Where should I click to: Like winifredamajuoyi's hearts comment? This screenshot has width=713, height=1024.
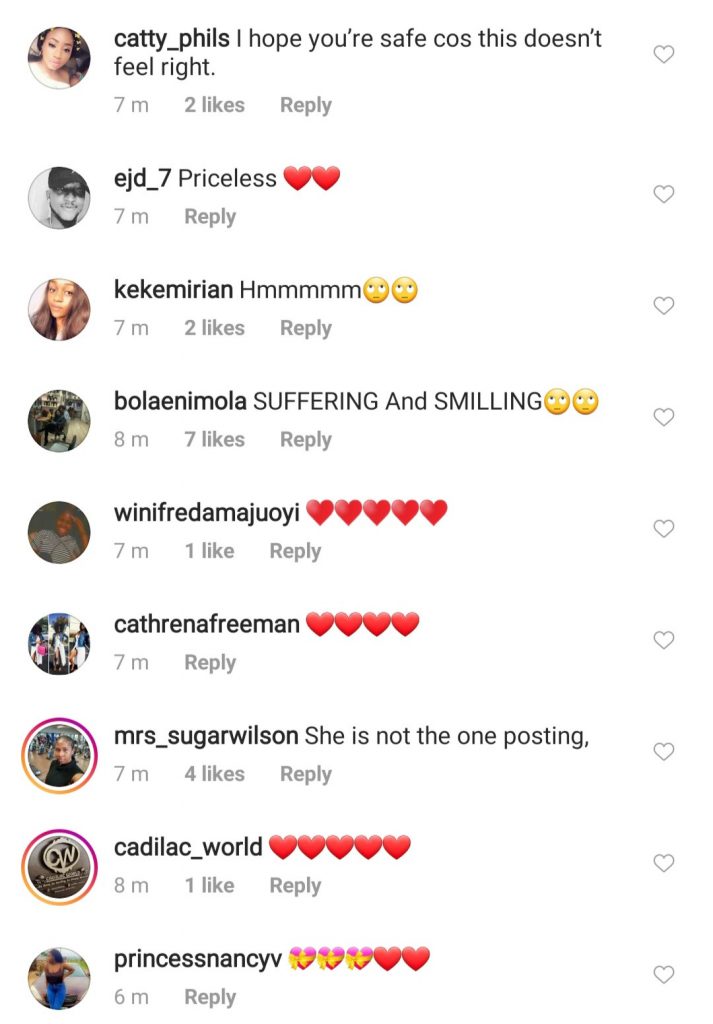(x=664, y=528)
